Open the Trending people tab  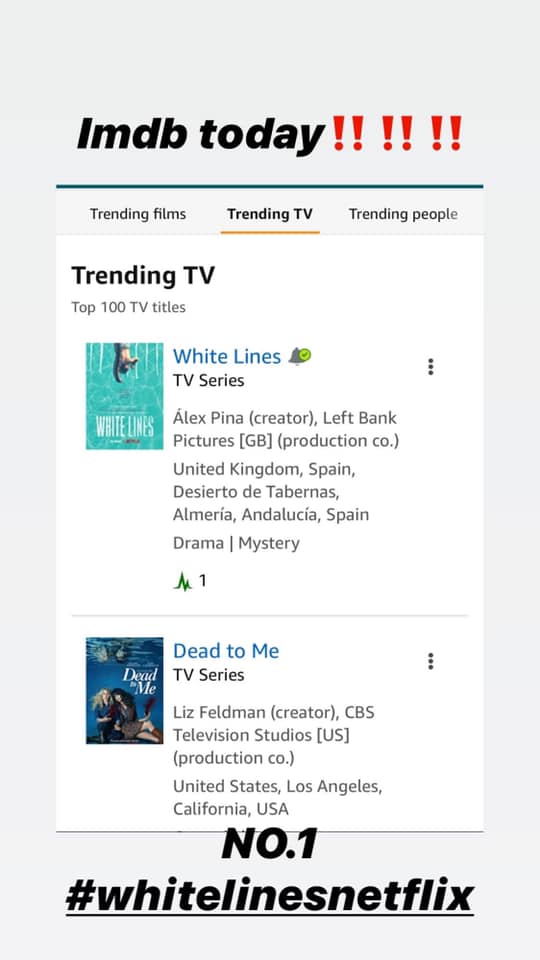tap(403, 214)
